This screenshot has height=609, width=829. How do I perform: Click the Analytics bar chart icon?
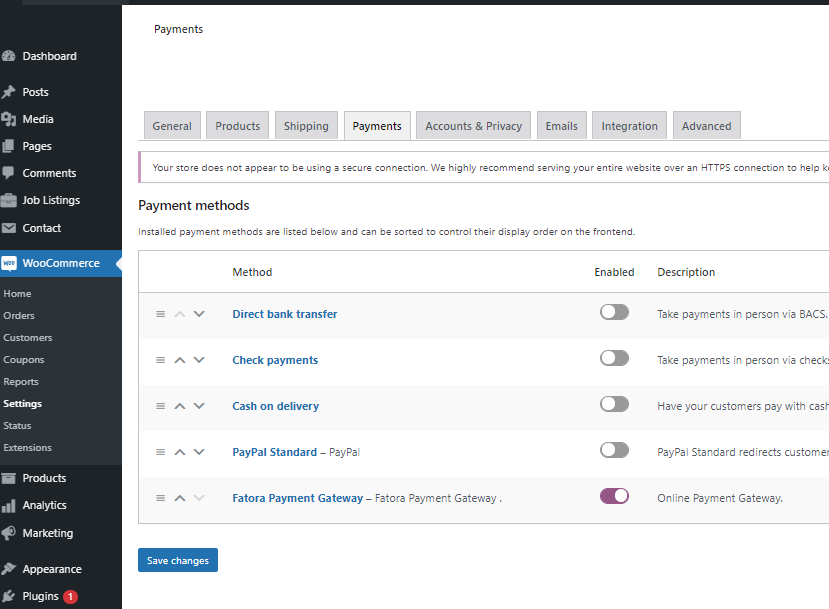(8, 505)
